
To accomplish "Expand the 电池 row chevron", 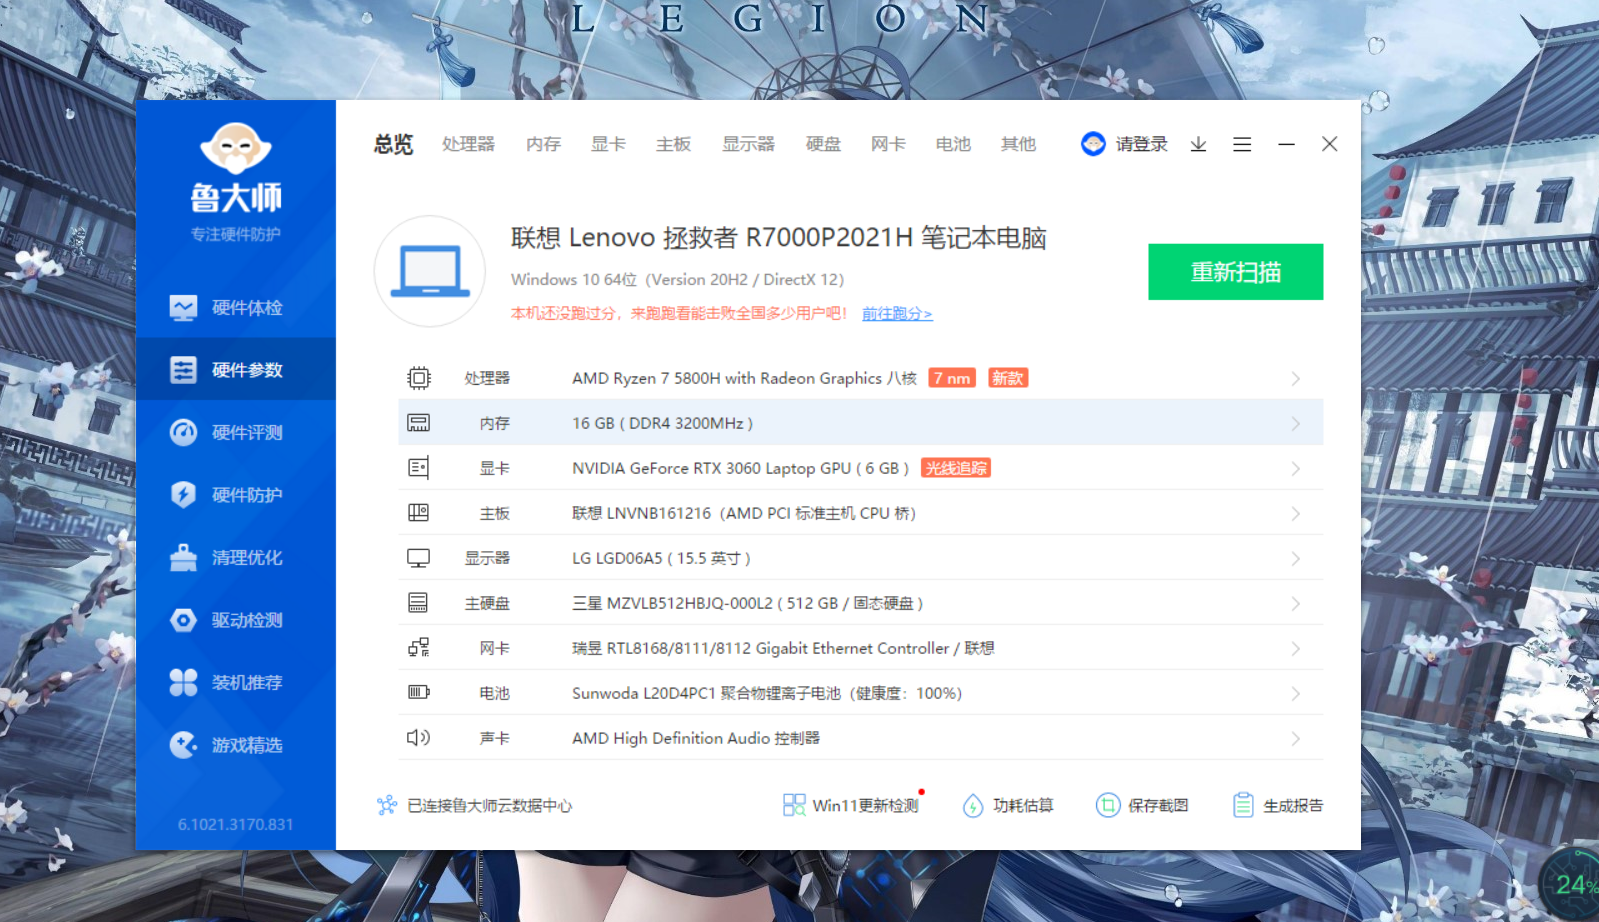I will point(1295,694).
